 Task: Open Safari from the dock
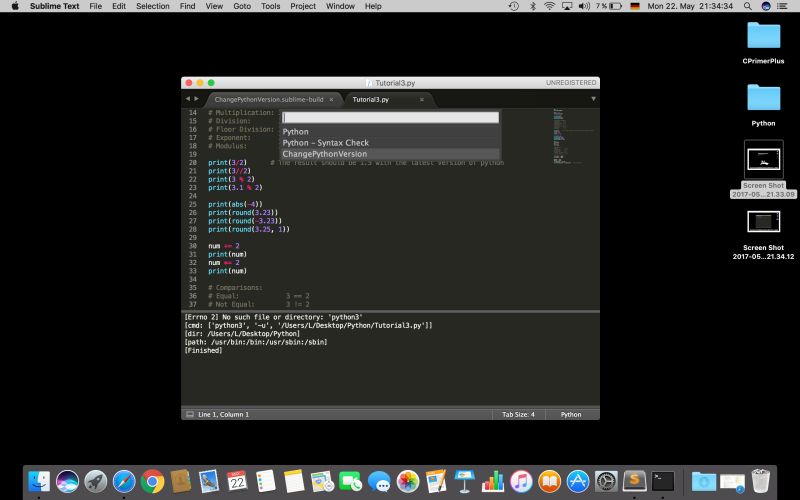click(124, 481)
